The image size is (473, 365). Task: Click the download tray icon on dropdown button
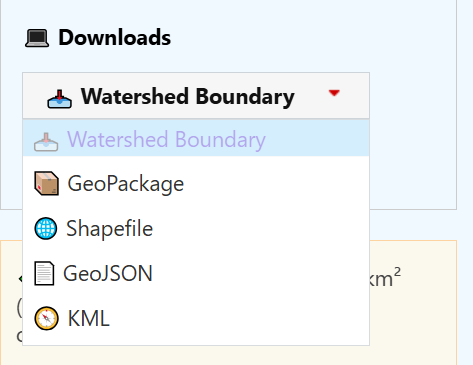[59, 99]
